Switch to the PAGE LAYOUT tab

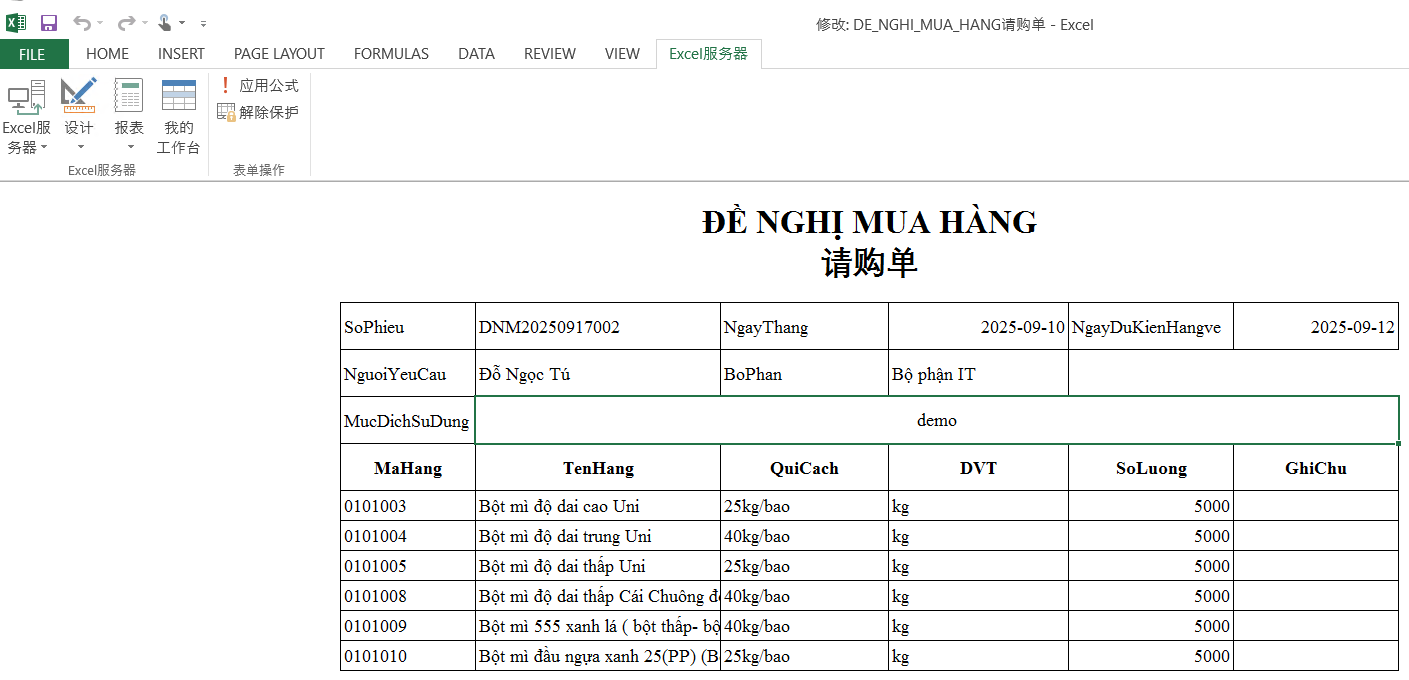[x=279, y=54]
